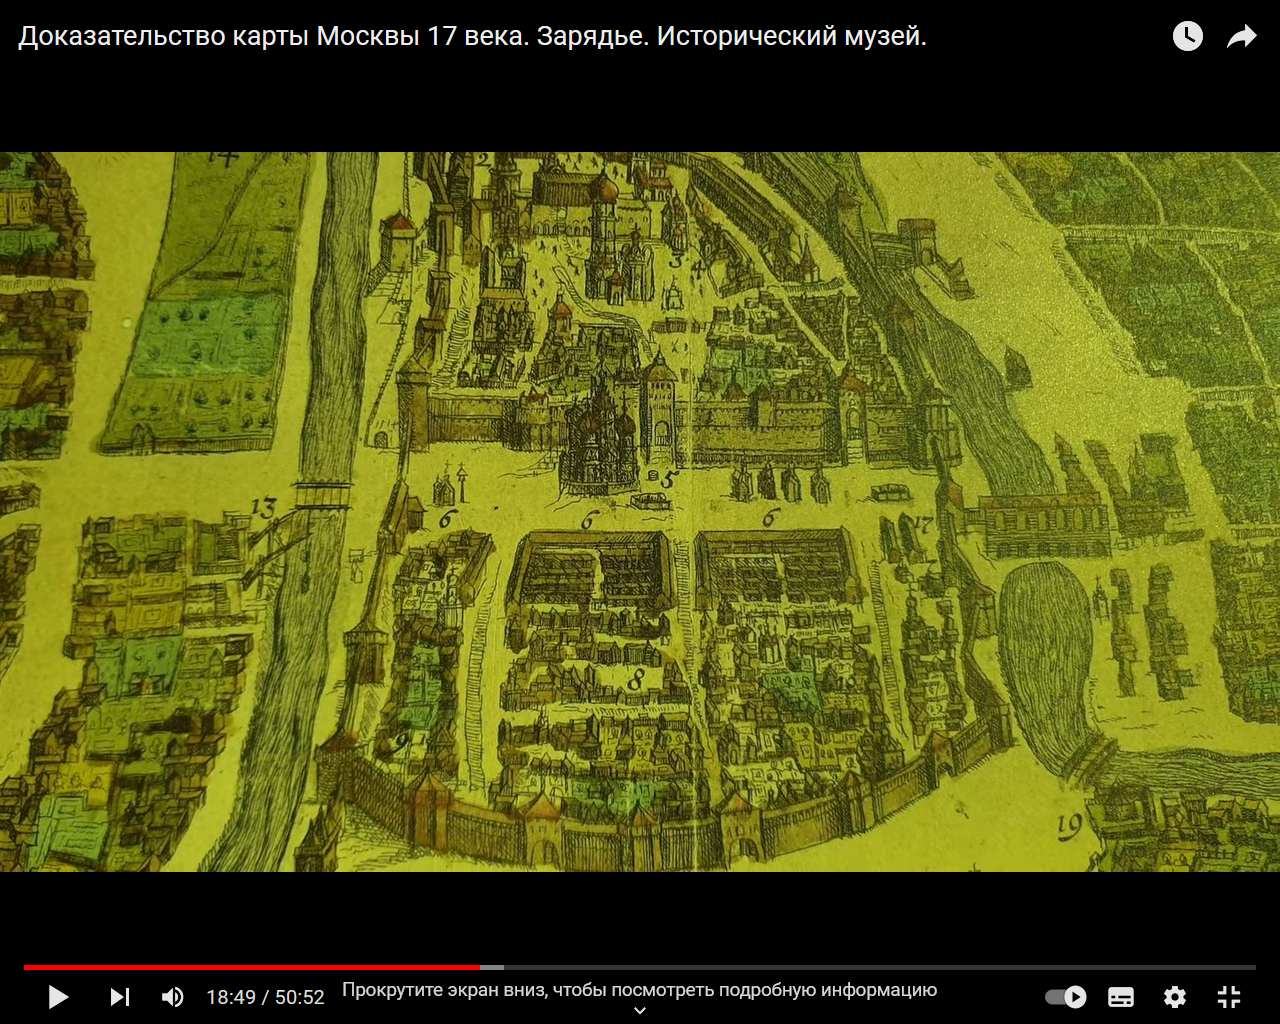Click "Прокрутите экран вниз" info text

640,990
